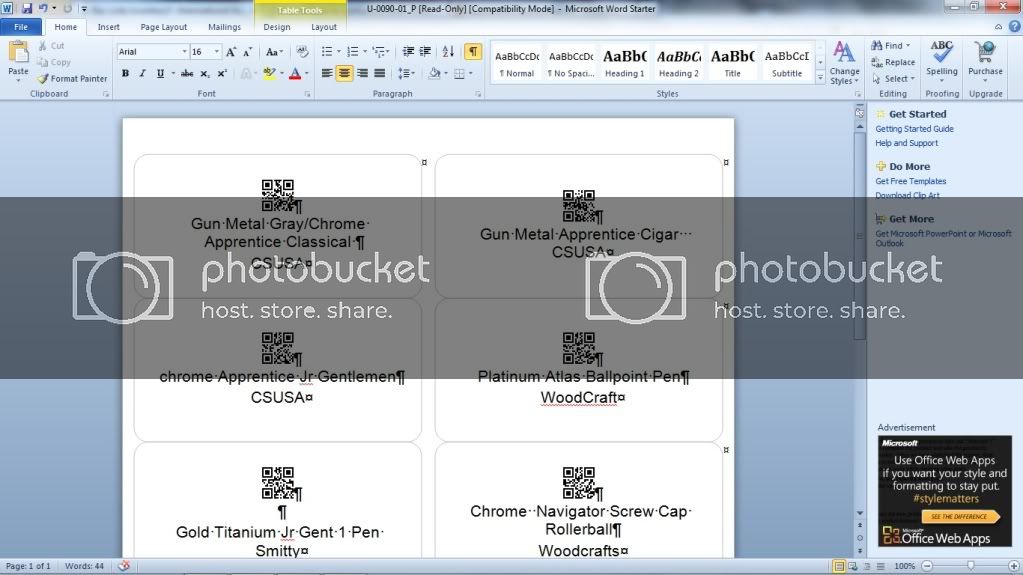Screen dimensions: 1023x575
Task: Click Get Microsoft PowerPoint or Microsoft Outlook link
Action: coord(943,238)
